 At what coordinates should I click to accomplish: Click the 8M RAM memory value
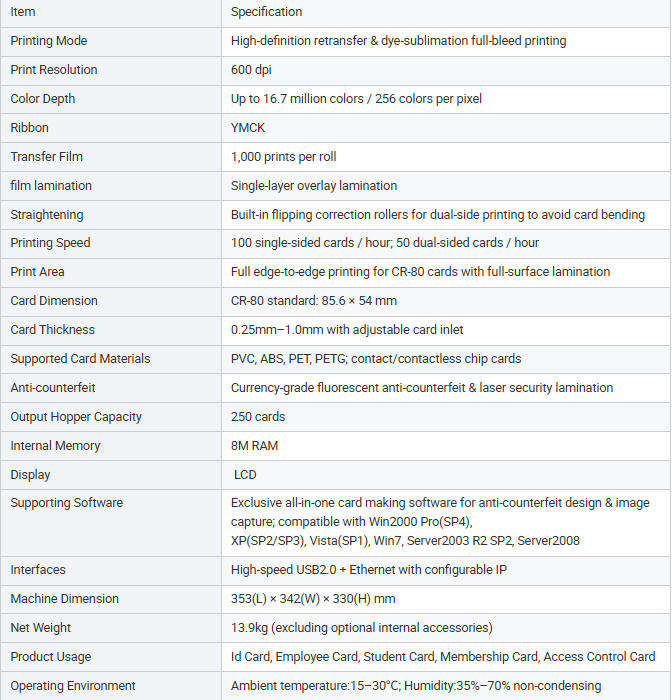point(255,446)
